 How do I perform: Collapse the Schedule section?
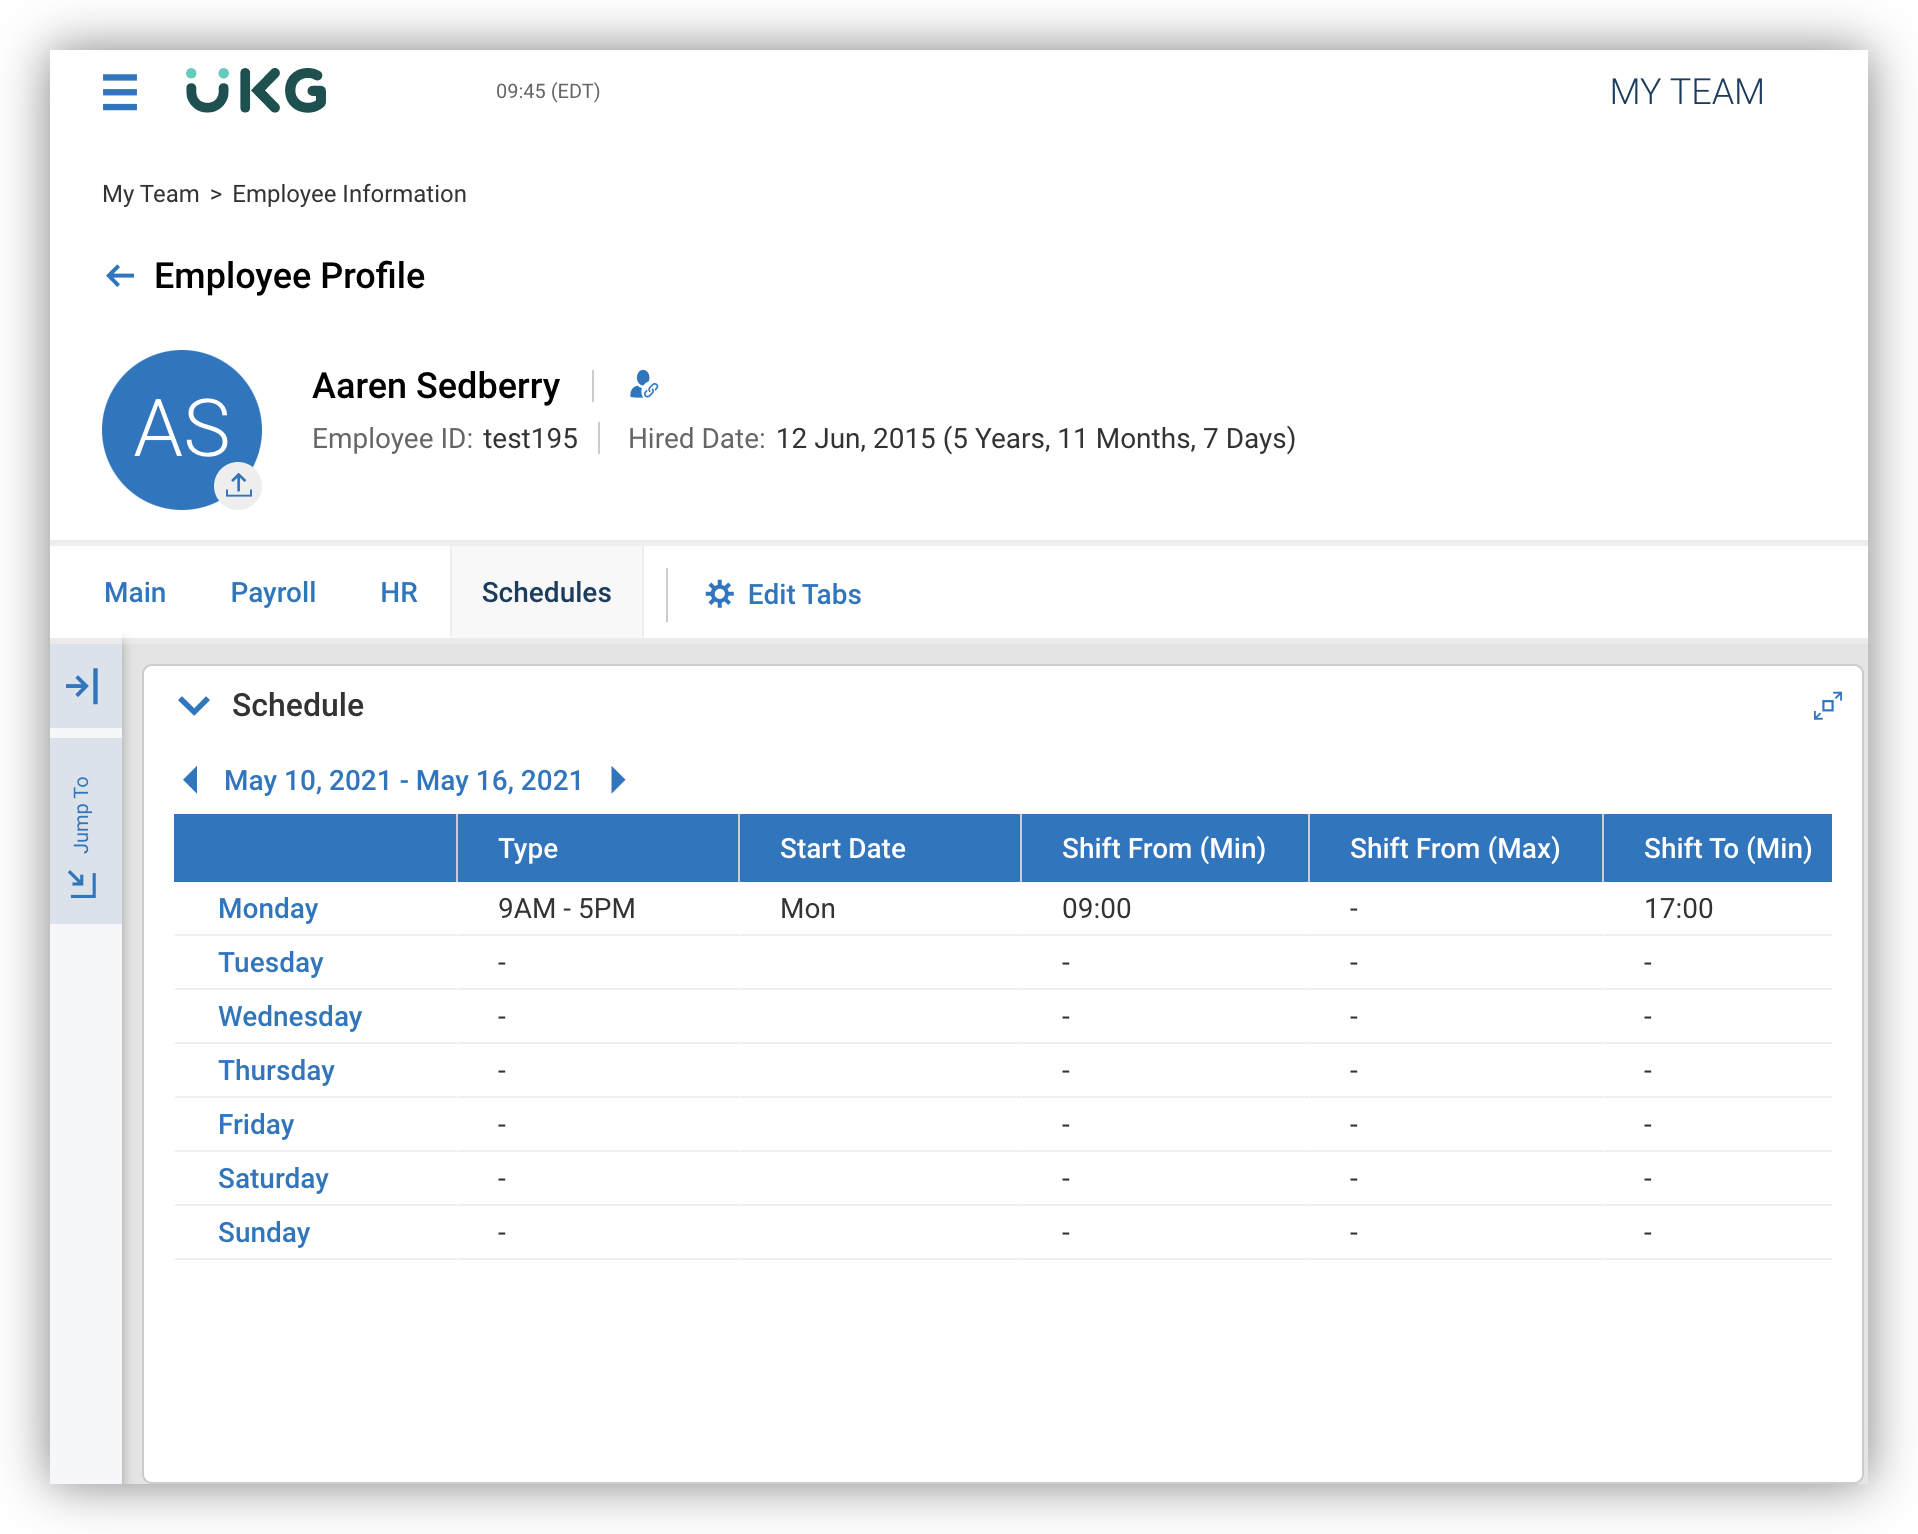194,705
